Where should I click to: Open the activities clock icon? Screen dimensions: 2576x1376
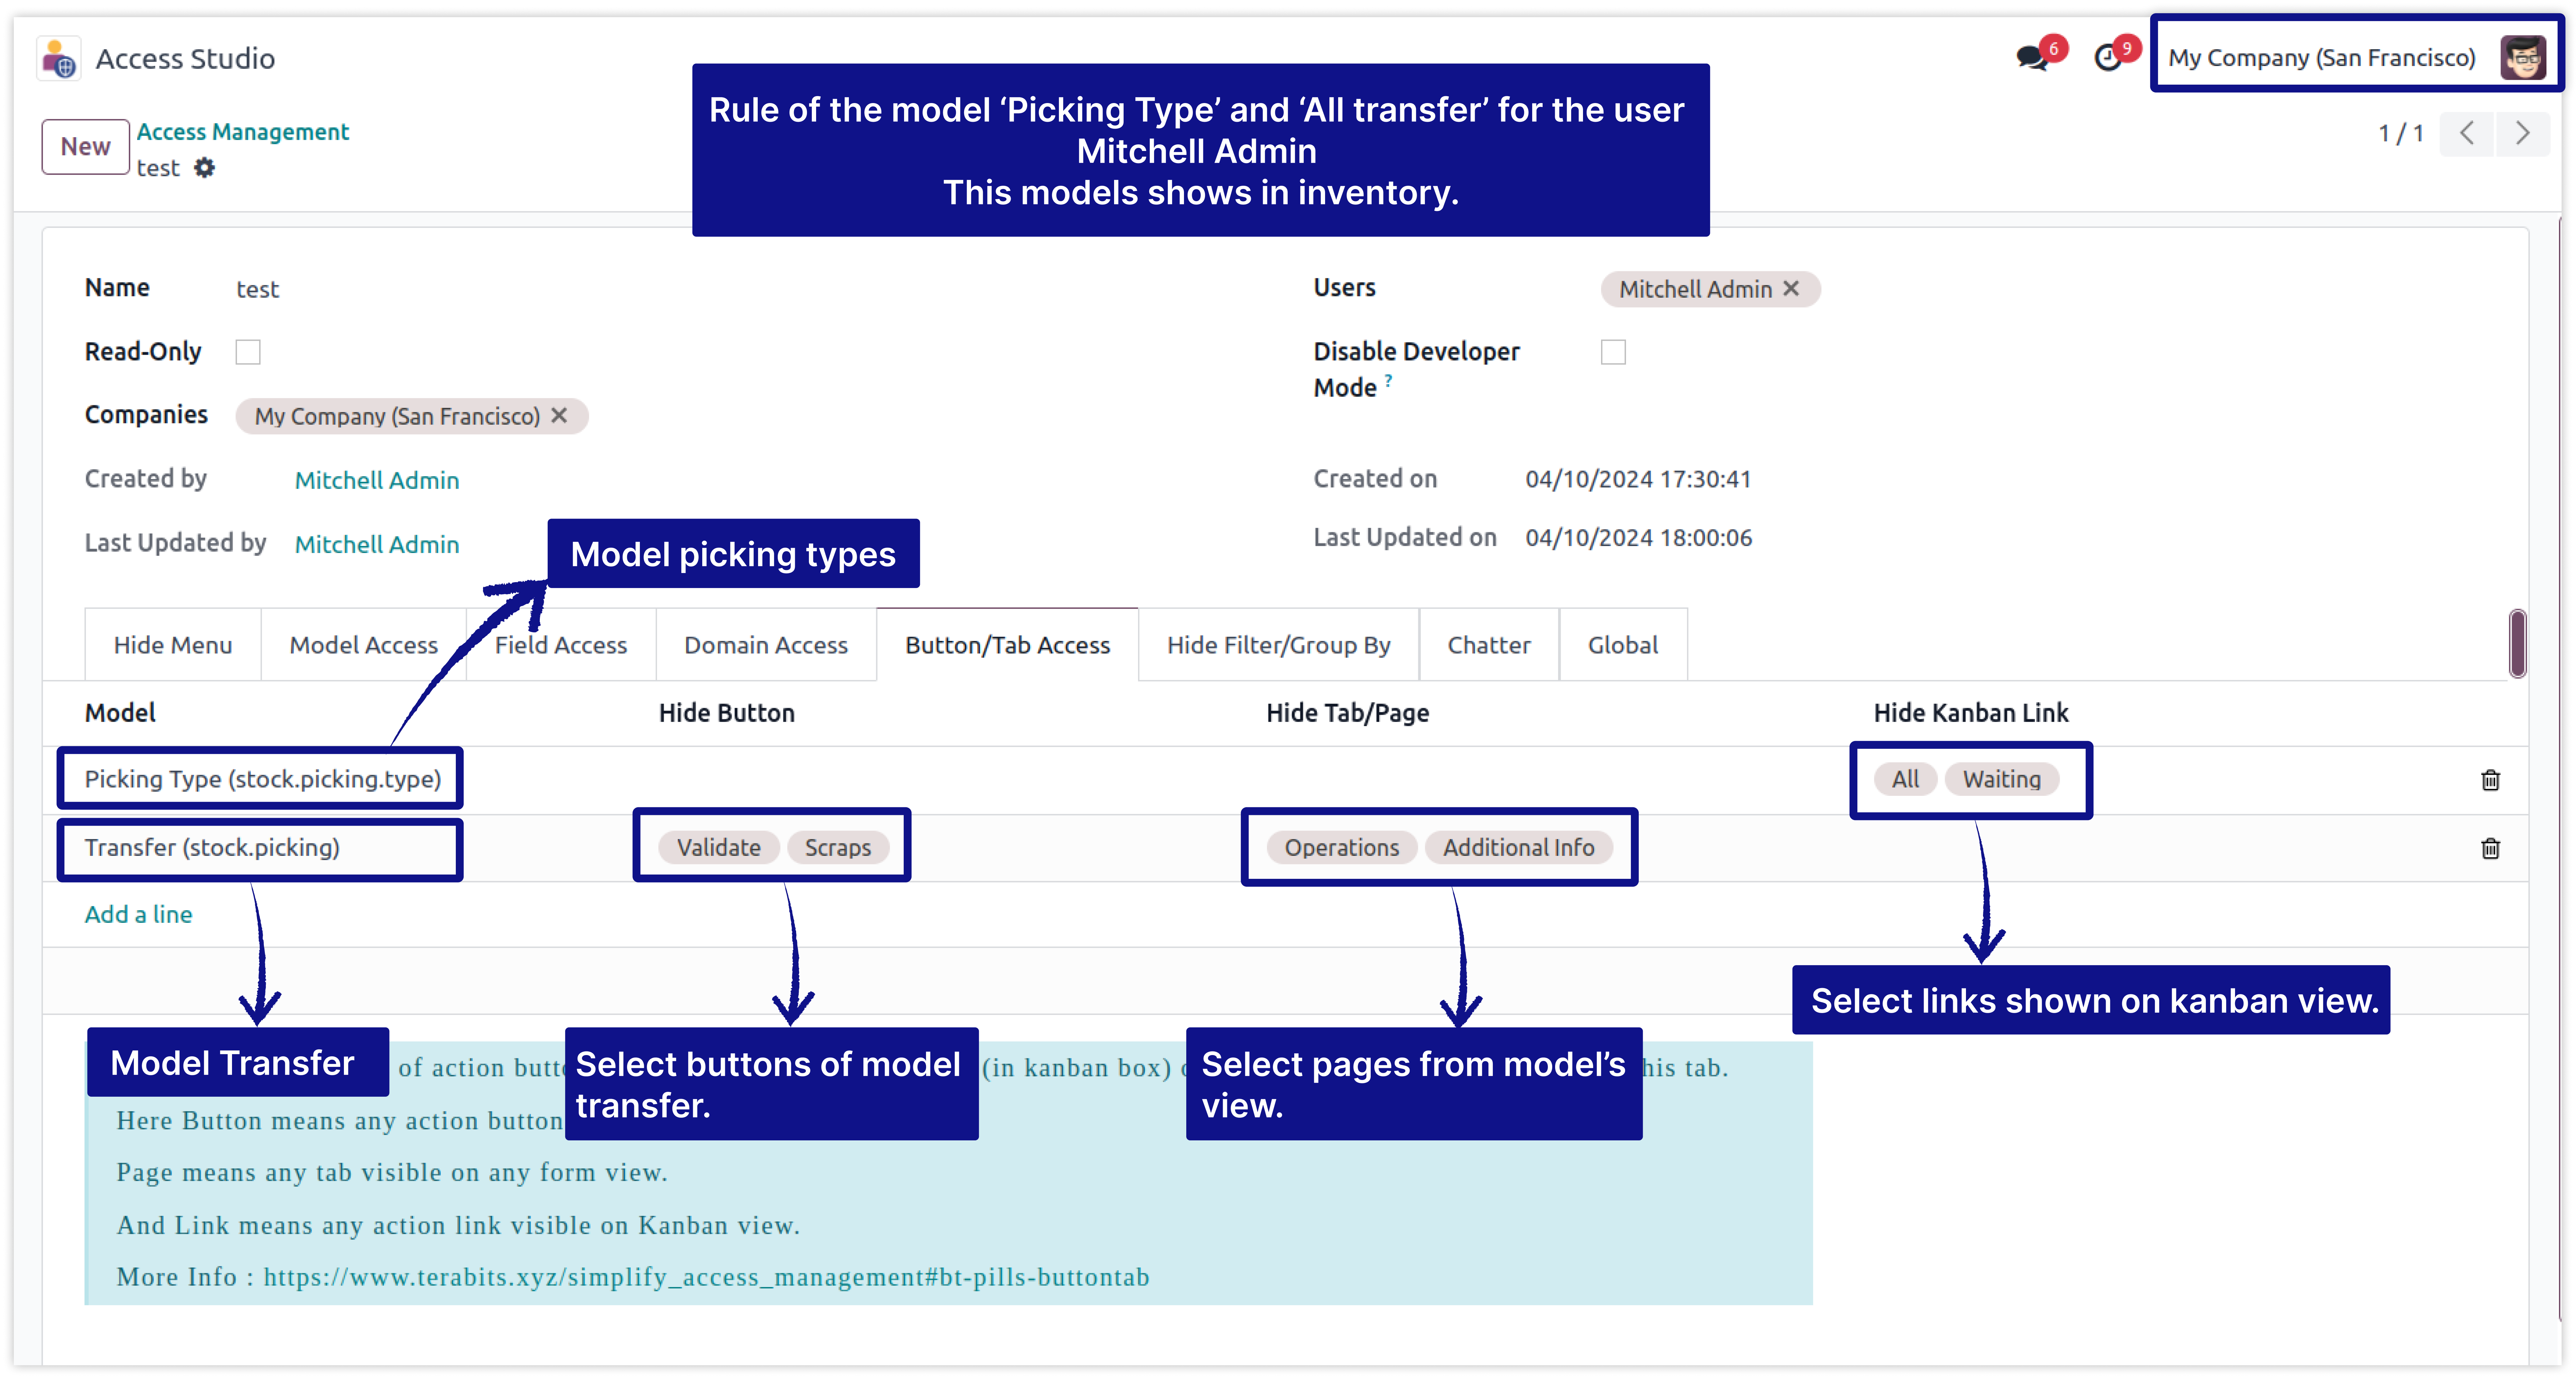pos(2108,58)
